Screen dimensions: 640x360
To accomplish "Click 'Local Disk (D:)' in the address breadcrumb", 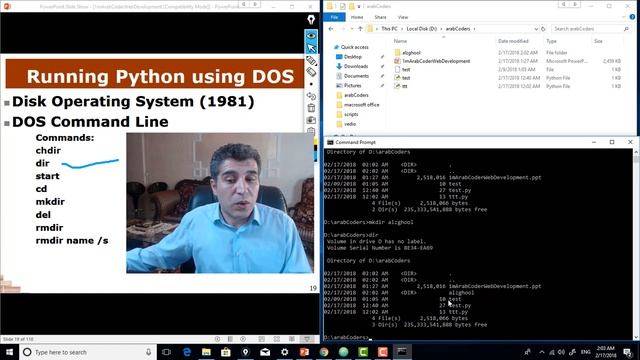I will pyautogui.click(x=422, y=29).
